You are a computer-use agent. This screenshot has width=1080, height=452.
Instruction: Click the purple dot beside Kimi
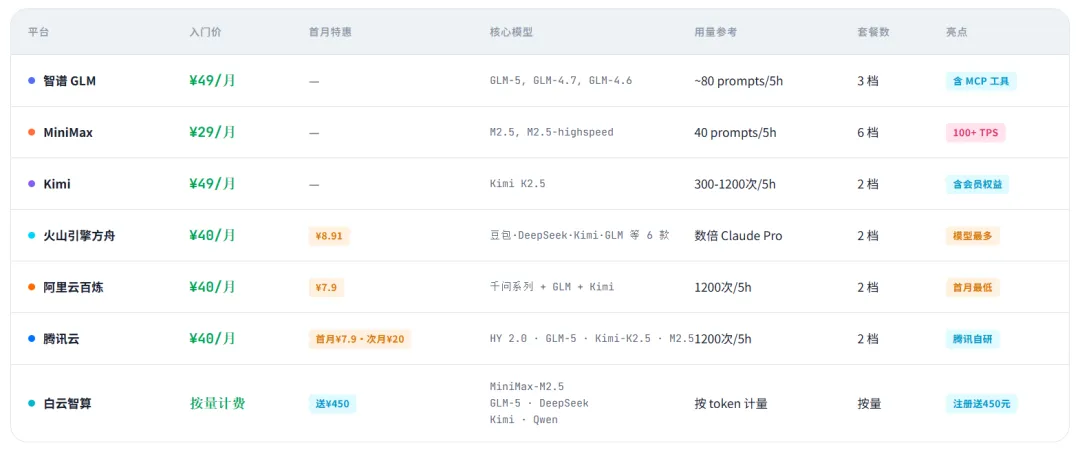(x=32, y=184)
